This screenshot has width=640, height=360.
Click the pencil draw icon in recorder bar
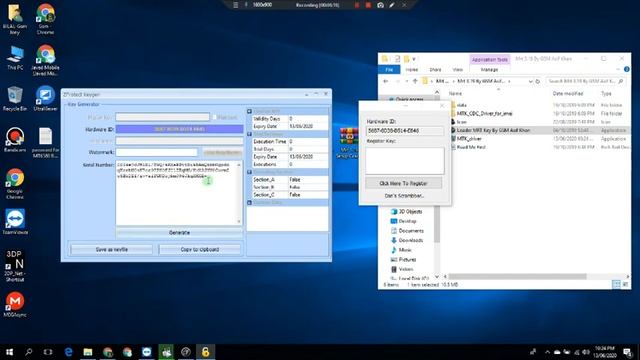392,5
